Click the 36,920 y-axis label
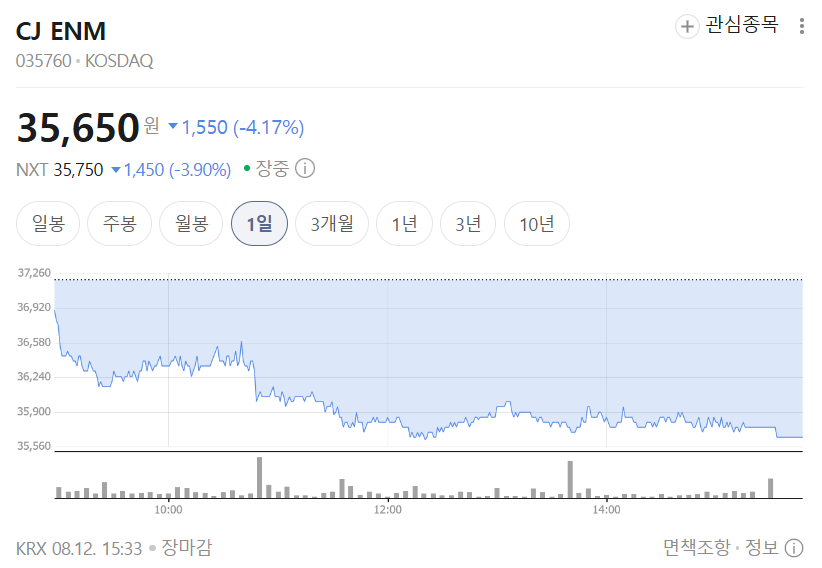The width and height of the screenshot is (822, 568). pyautogui.click(x=34, y=307)
